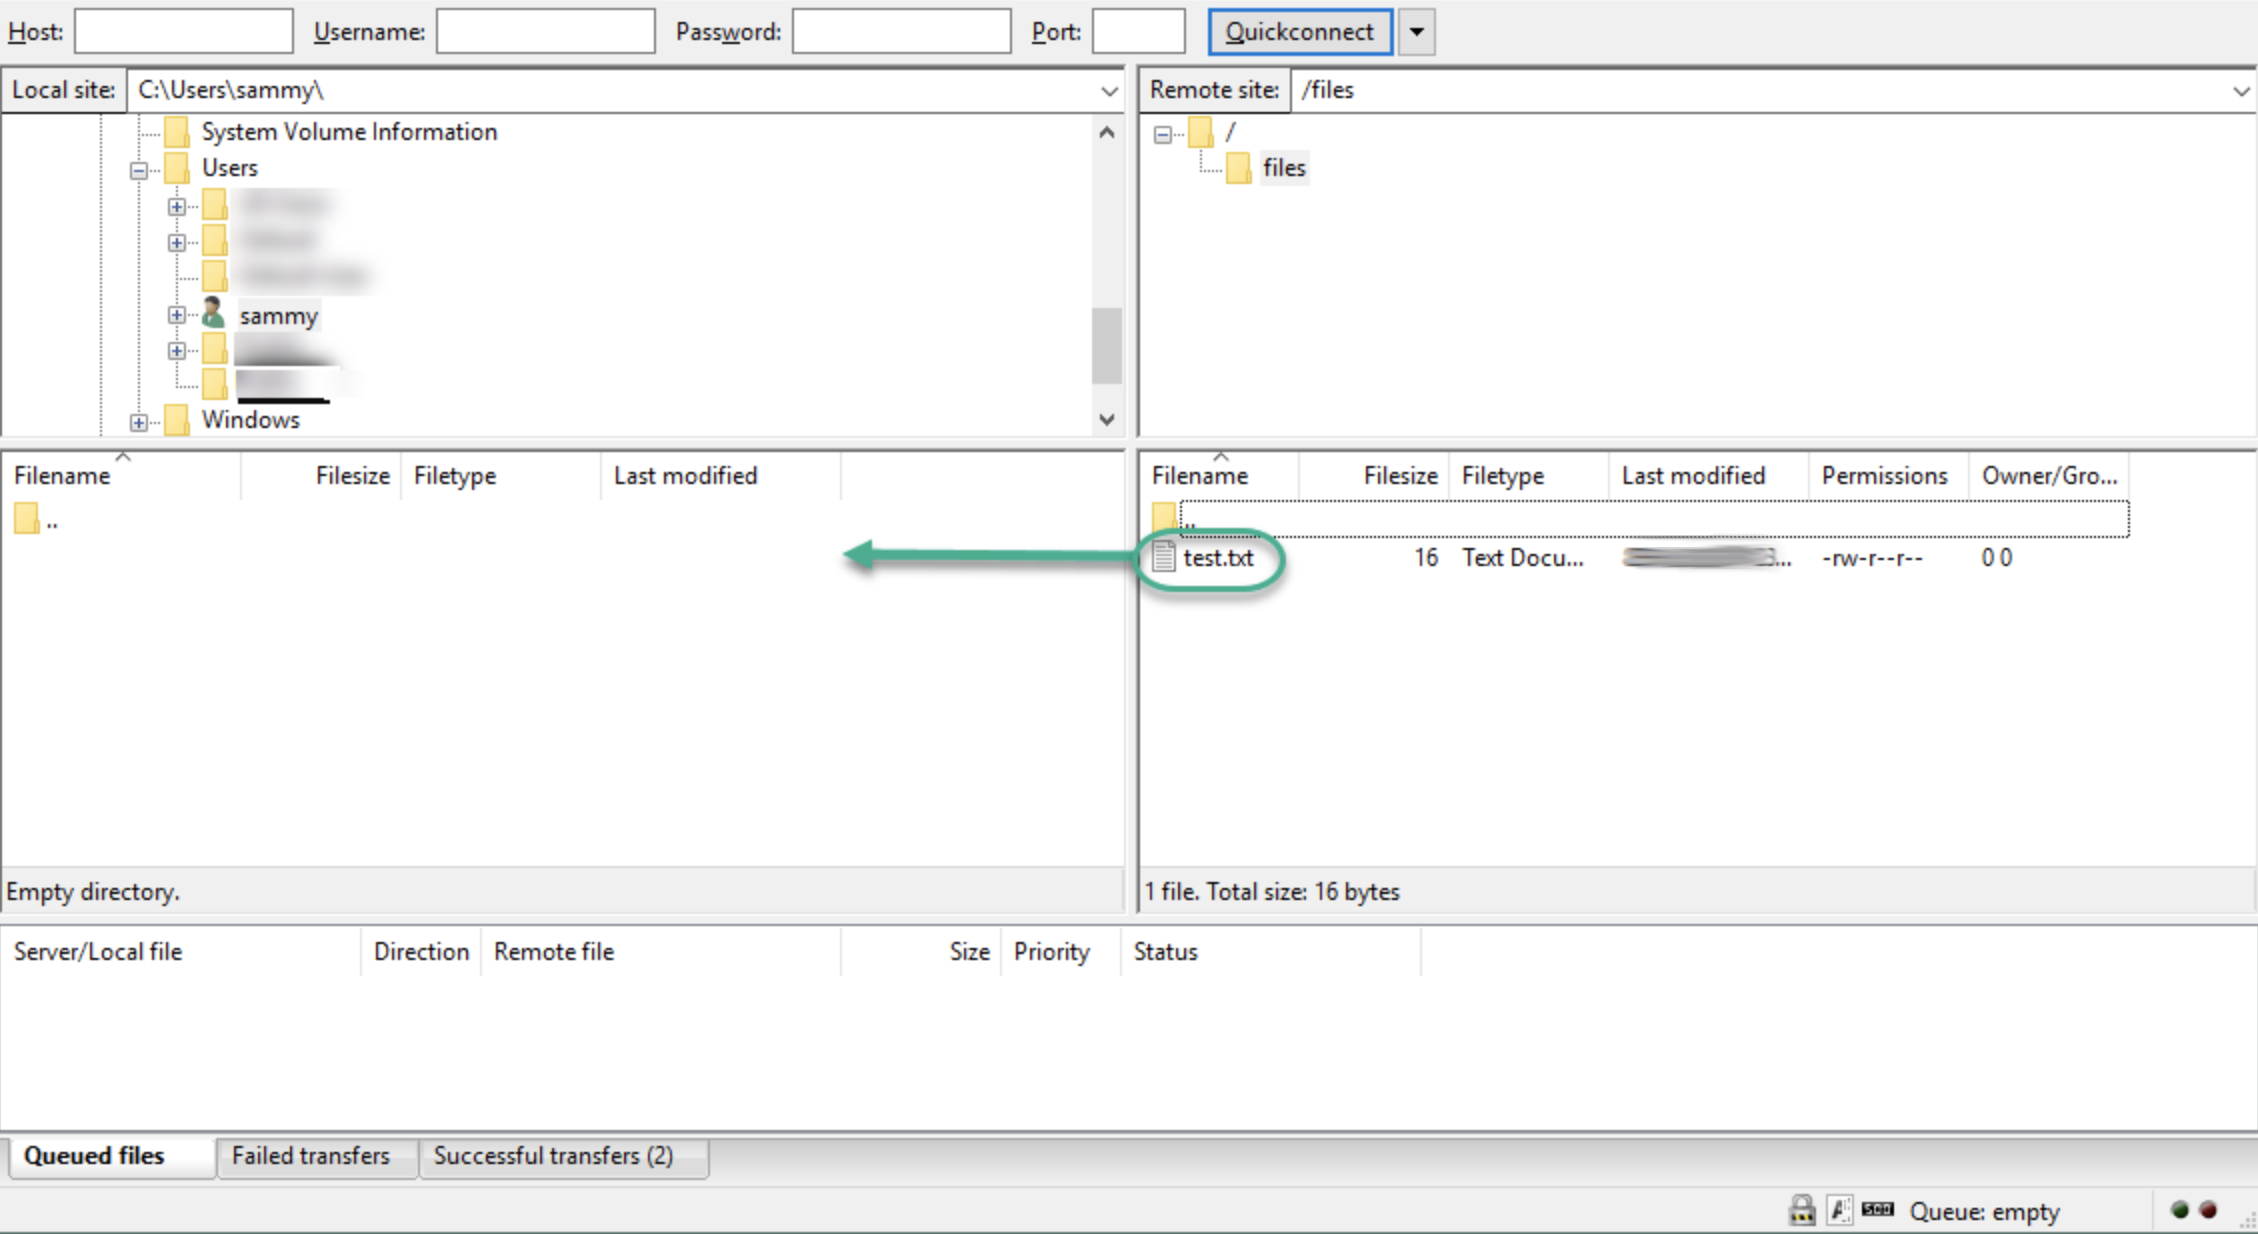The width and height of the screenshot is (2258, 1234).
Task: Click 'Empty directory.' local status text
Action: (93, 891)
